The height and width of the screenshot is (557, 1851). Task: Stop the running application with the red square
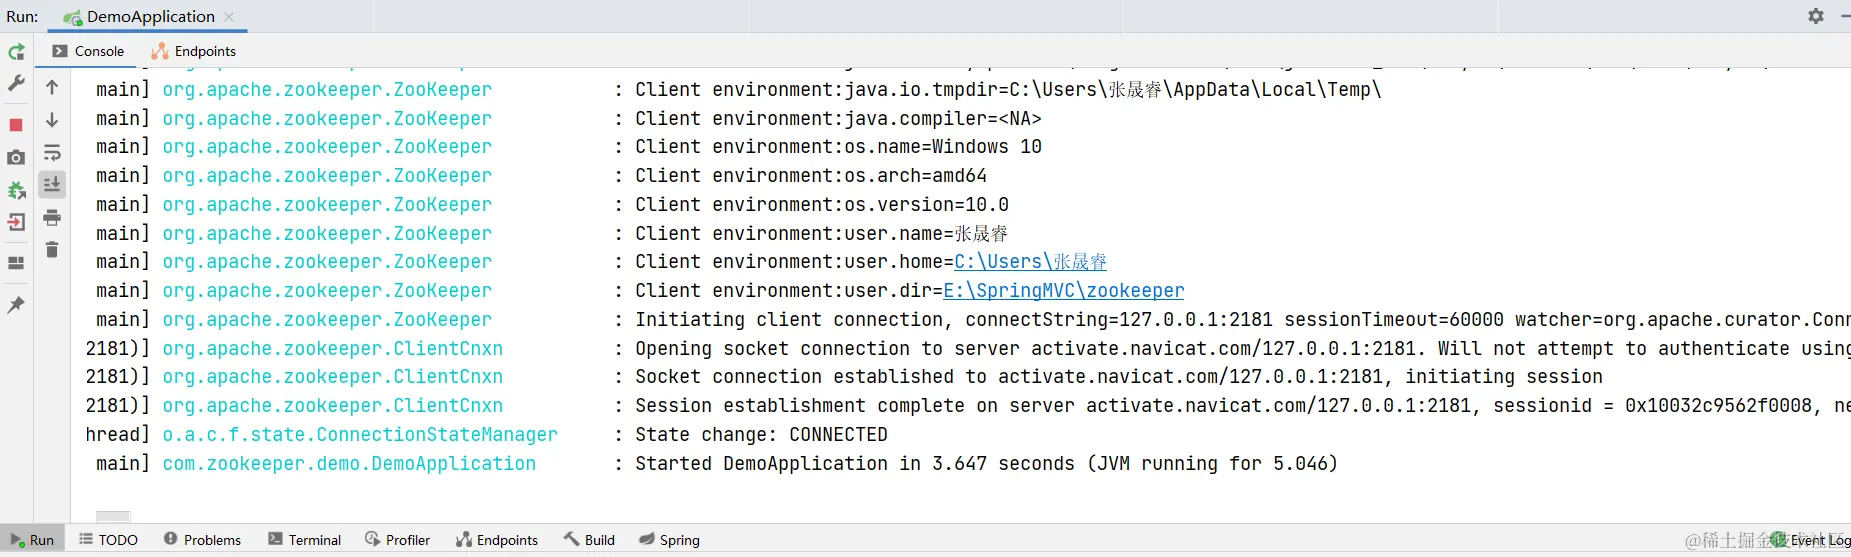point(16,125)
